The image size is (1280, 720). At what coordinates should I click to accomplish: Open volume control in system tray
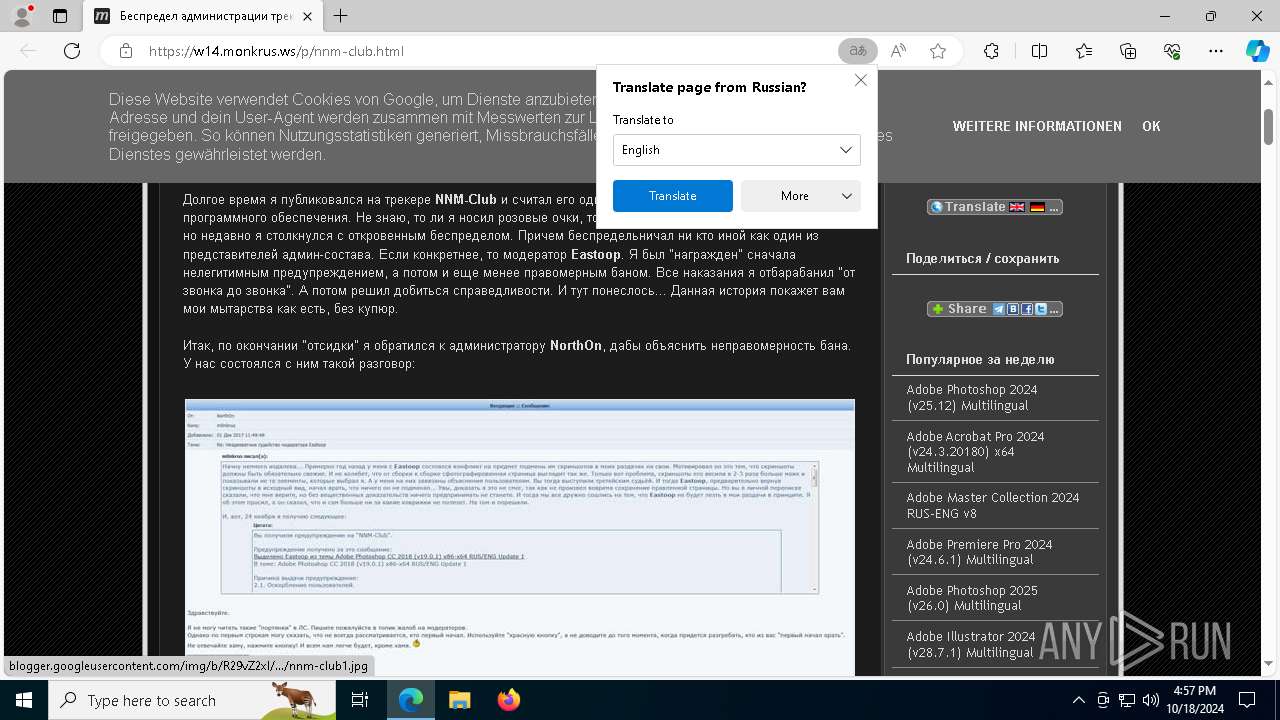point(1150,700)
